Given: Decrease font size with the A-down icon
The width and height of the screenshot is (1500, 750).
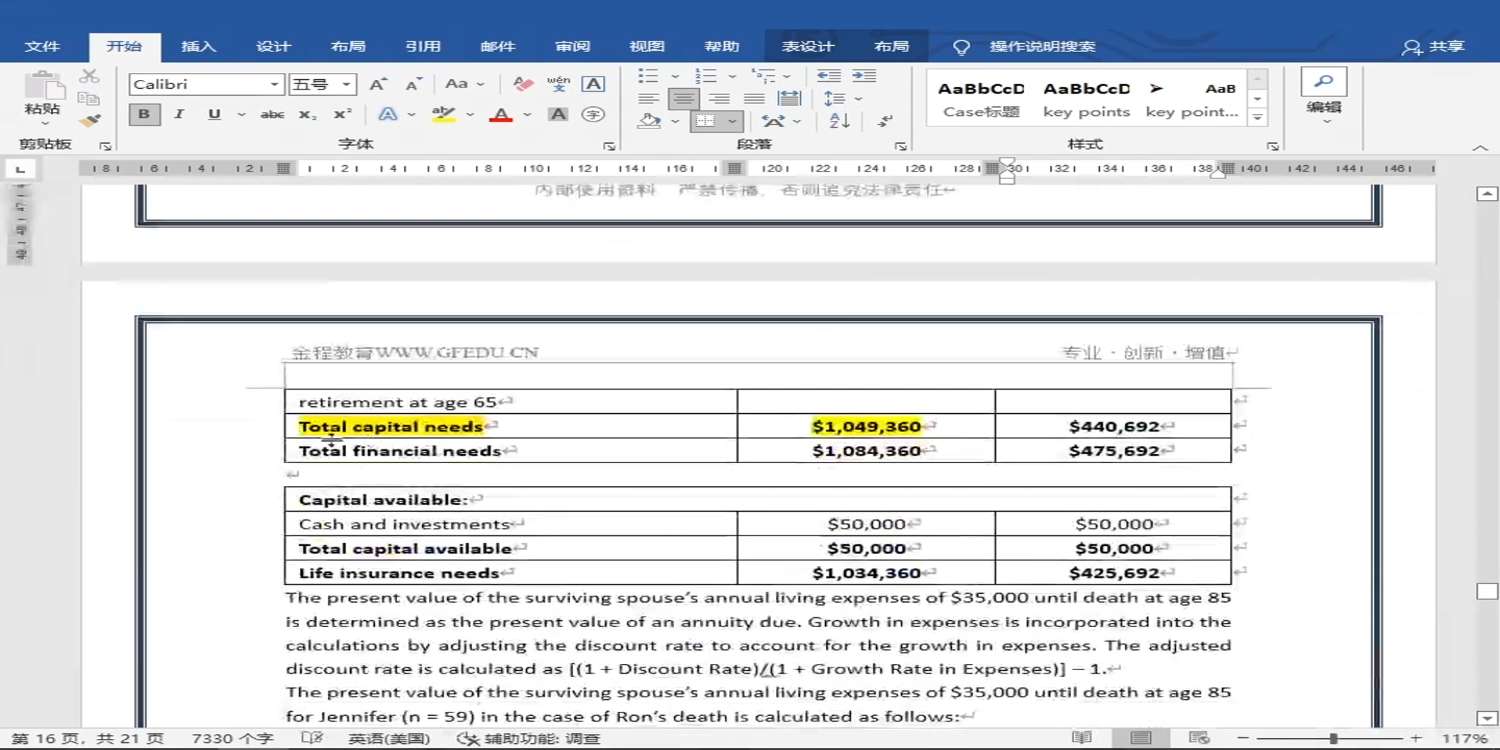Looking at the screenshot, I should pos(413,84).
